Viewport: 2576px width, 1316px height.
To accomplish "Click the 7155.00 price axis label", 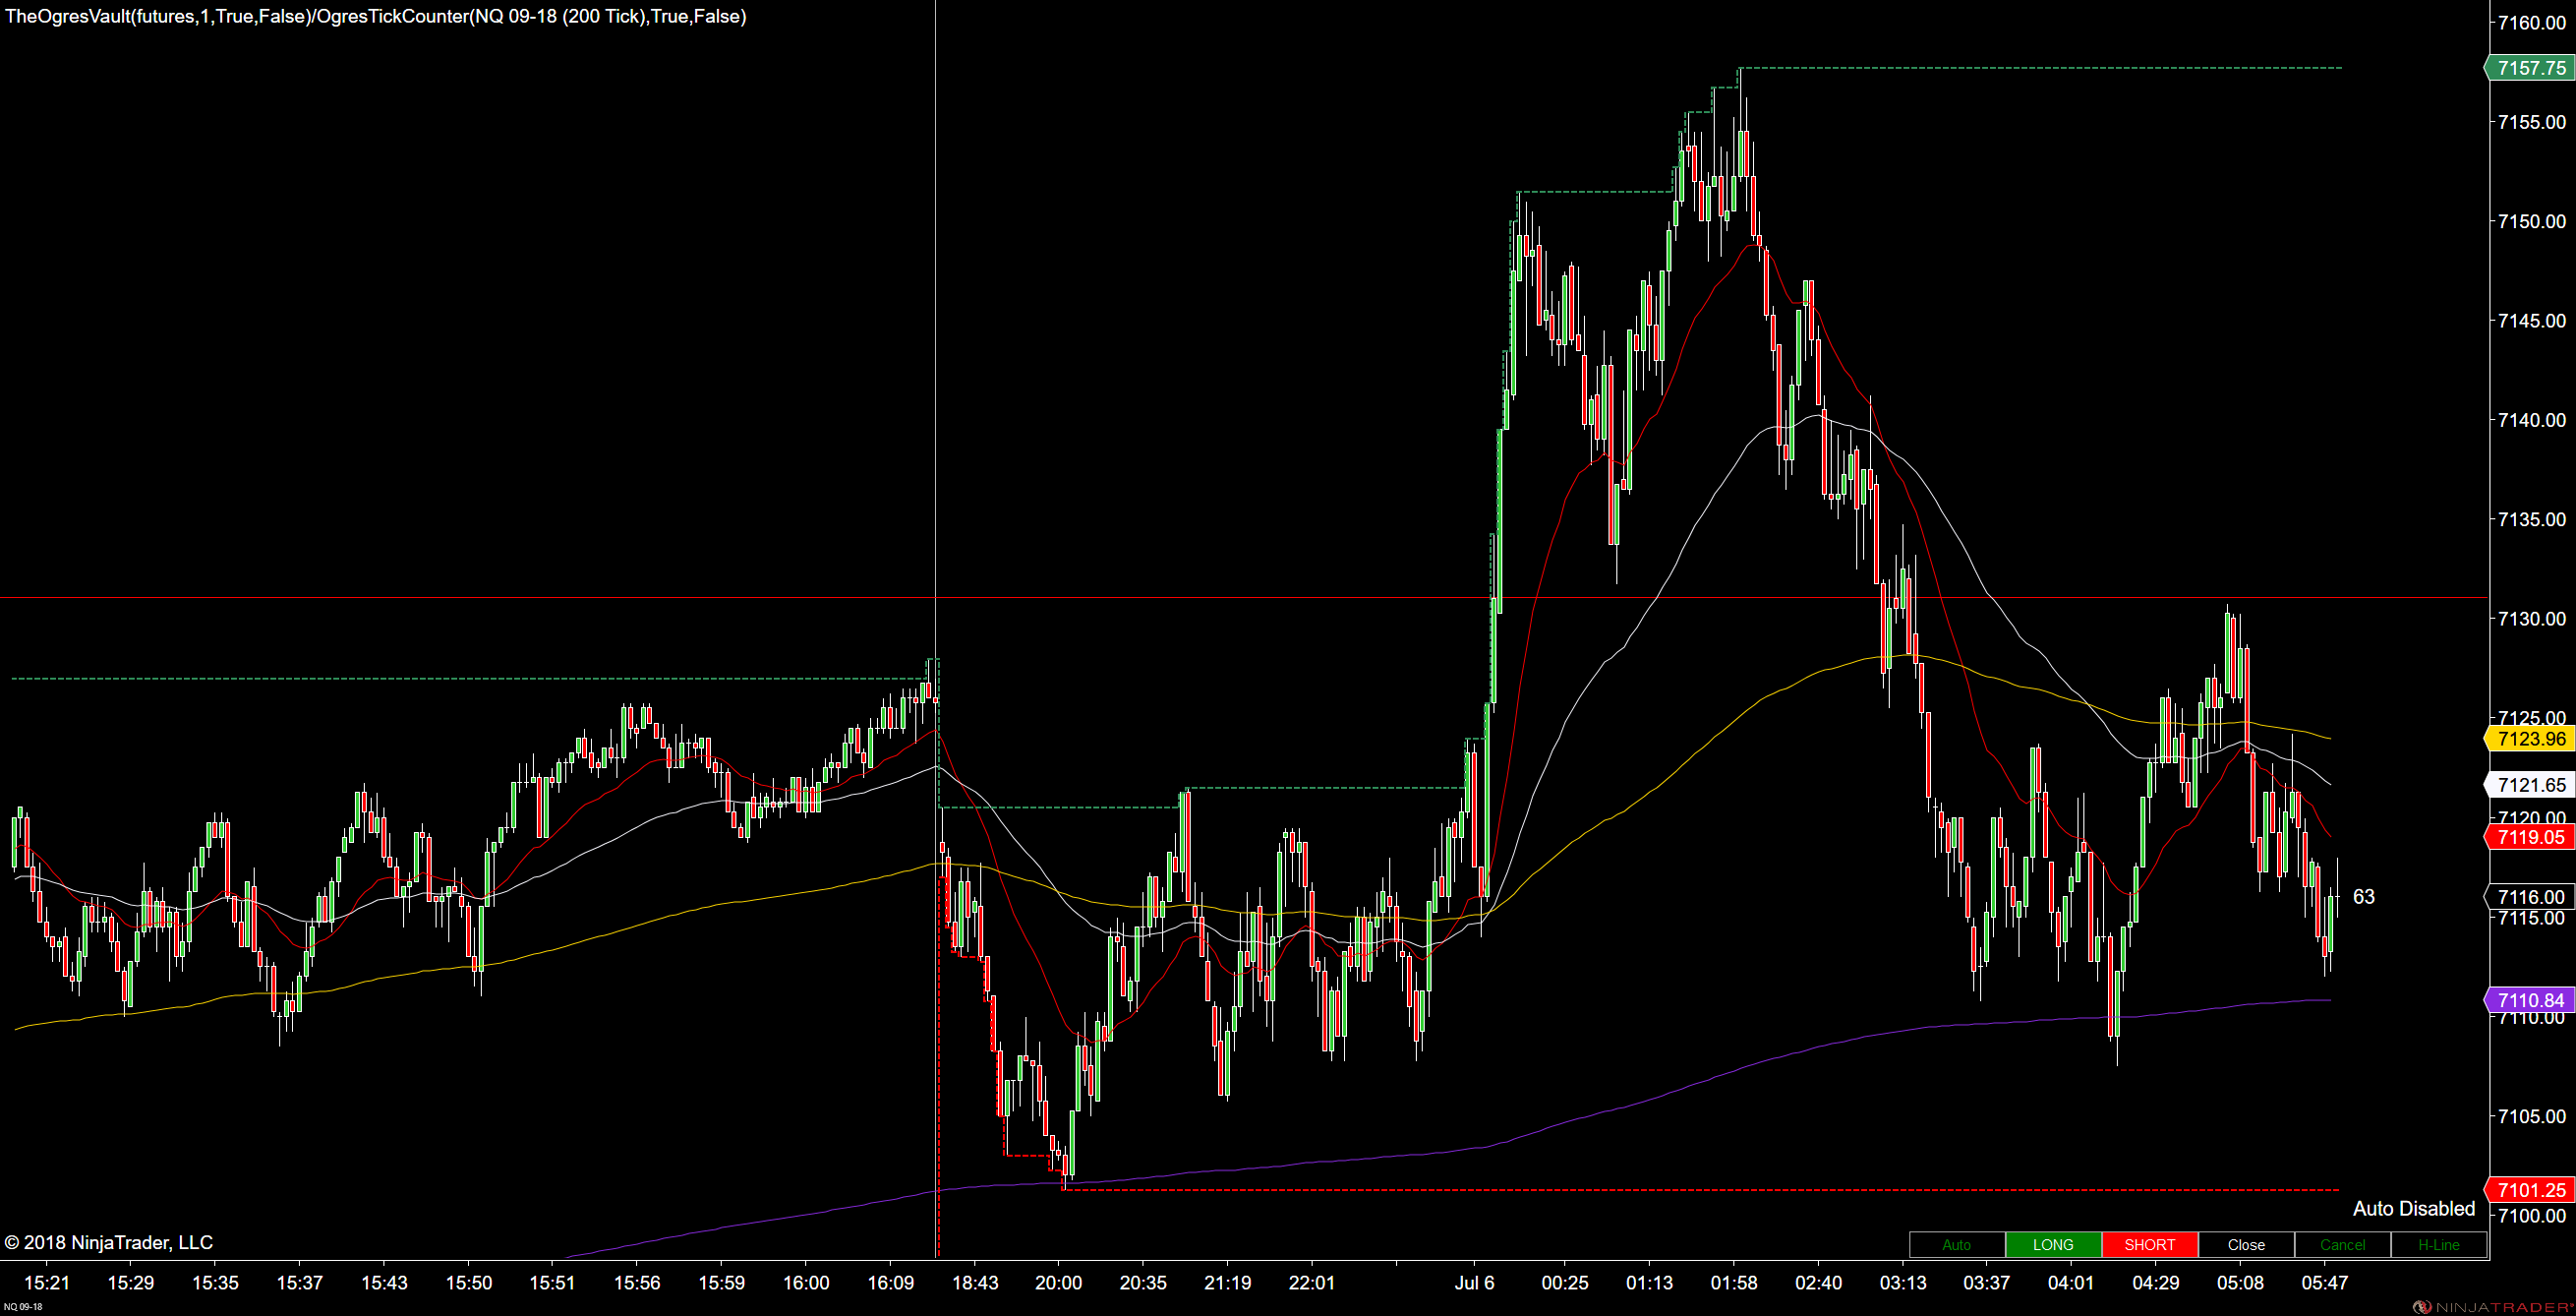I will 2532,122.
